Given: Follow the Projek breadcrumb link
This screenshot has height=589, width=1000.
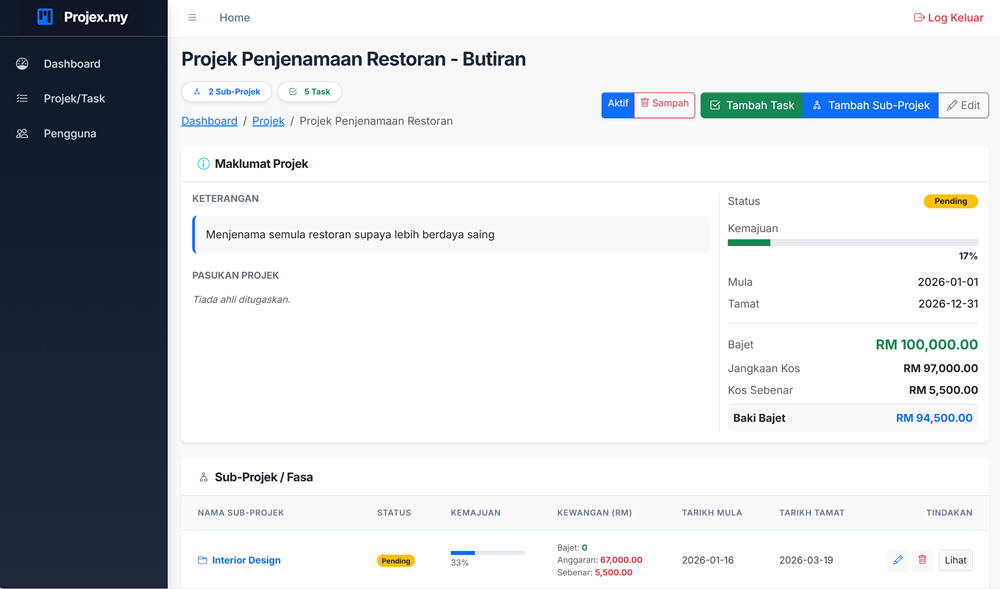Looking at the screenshot, I should (268, 121).
